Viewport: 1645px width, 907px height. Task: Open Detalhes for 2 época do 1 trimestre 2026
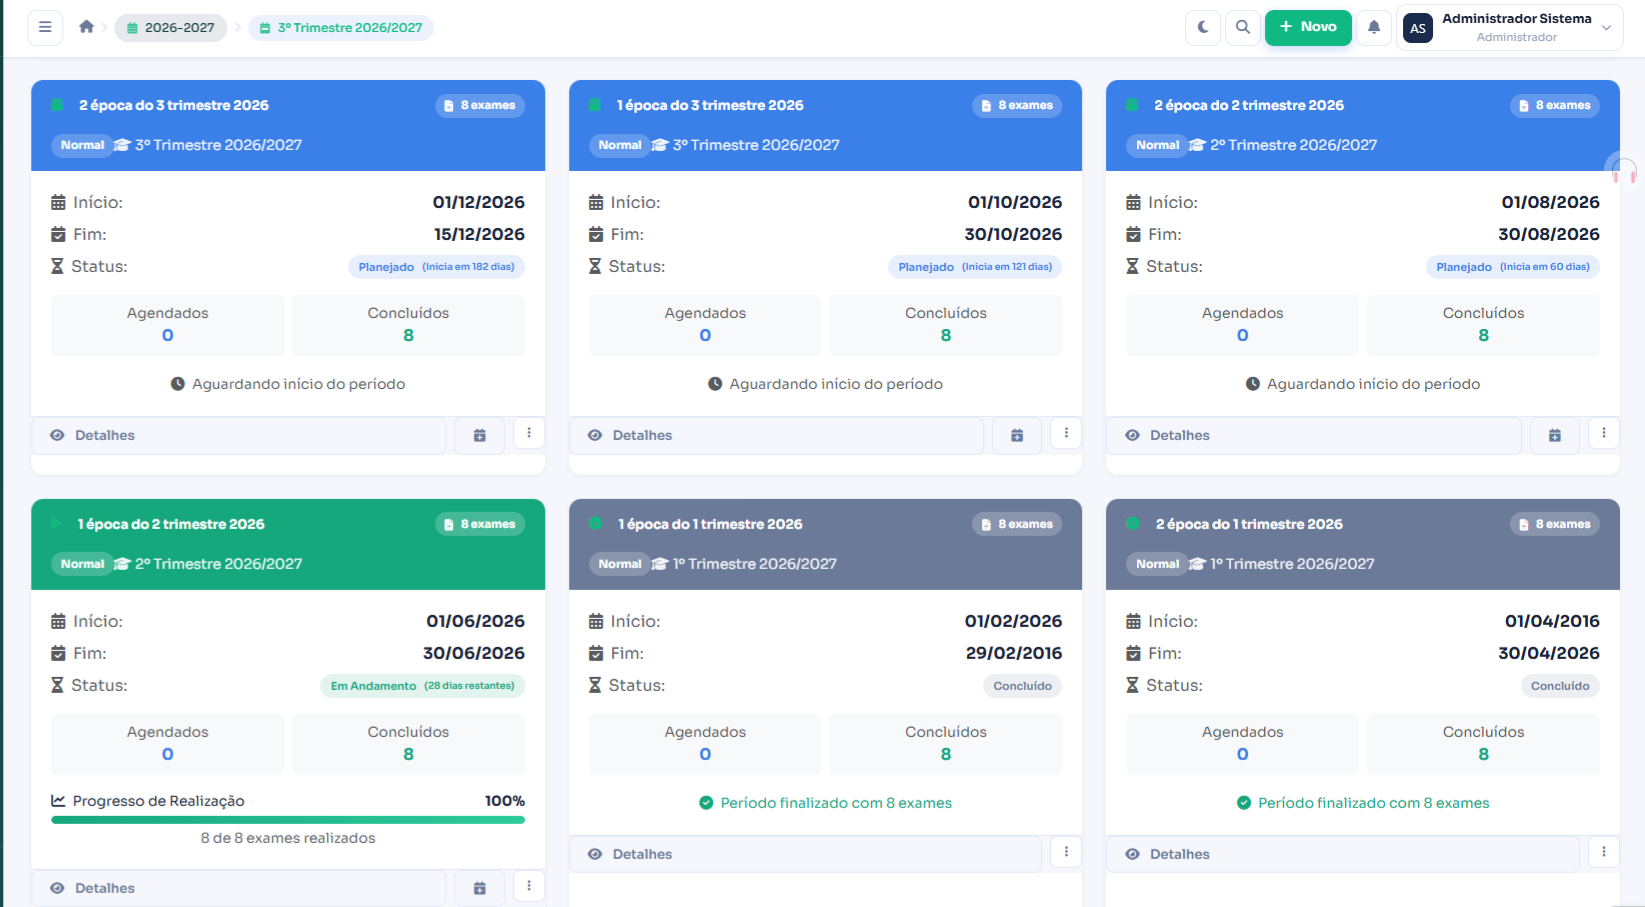pyautogui.click(x=1342, y=854)
